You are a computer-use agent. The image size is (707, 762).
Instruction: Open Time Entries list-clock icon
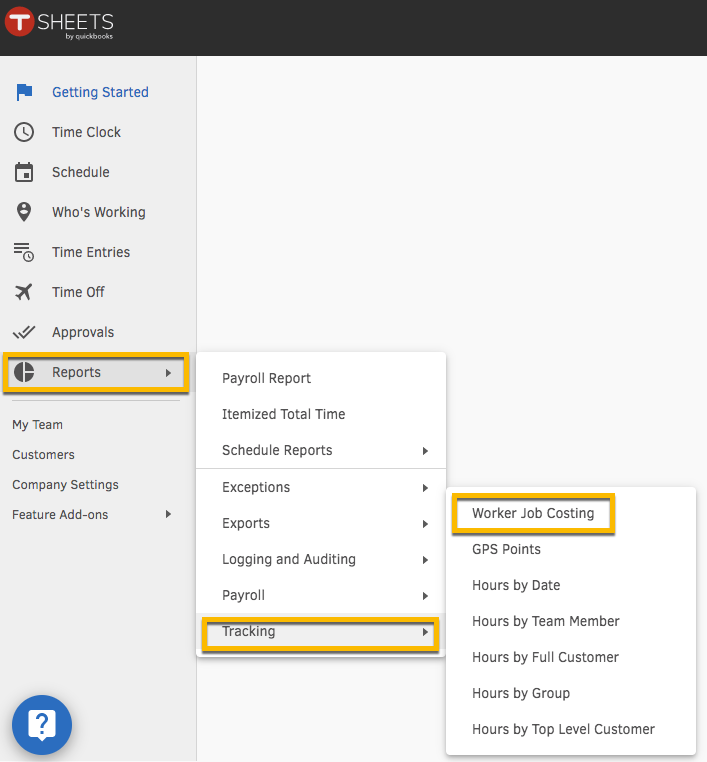[x=24, y=252]
